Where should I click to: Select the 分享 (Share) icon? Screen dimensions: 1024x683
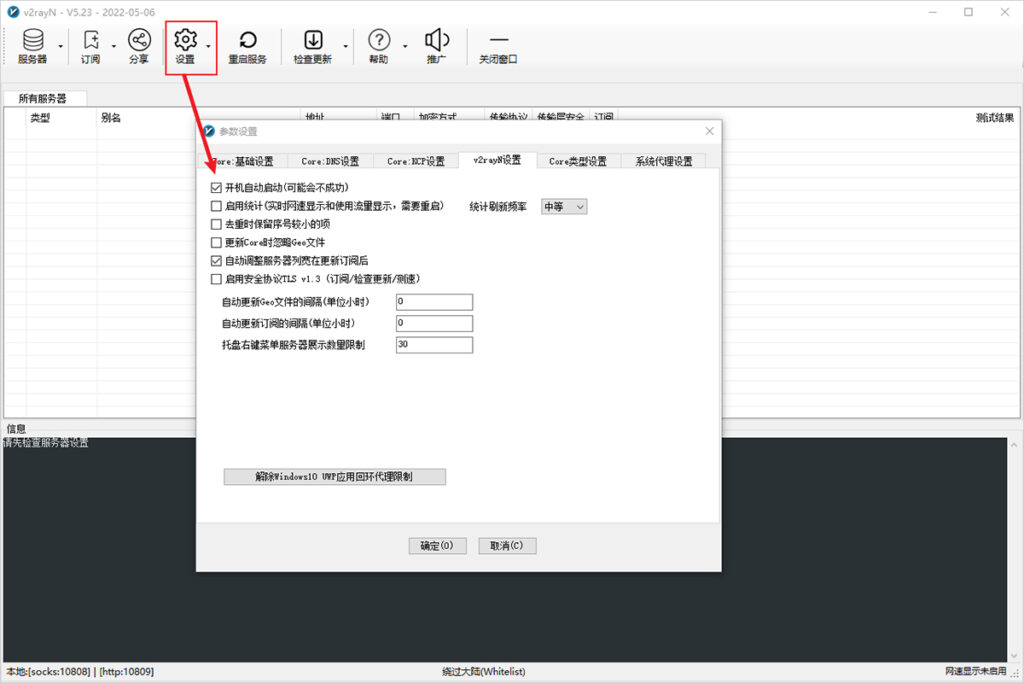point(139,45)
